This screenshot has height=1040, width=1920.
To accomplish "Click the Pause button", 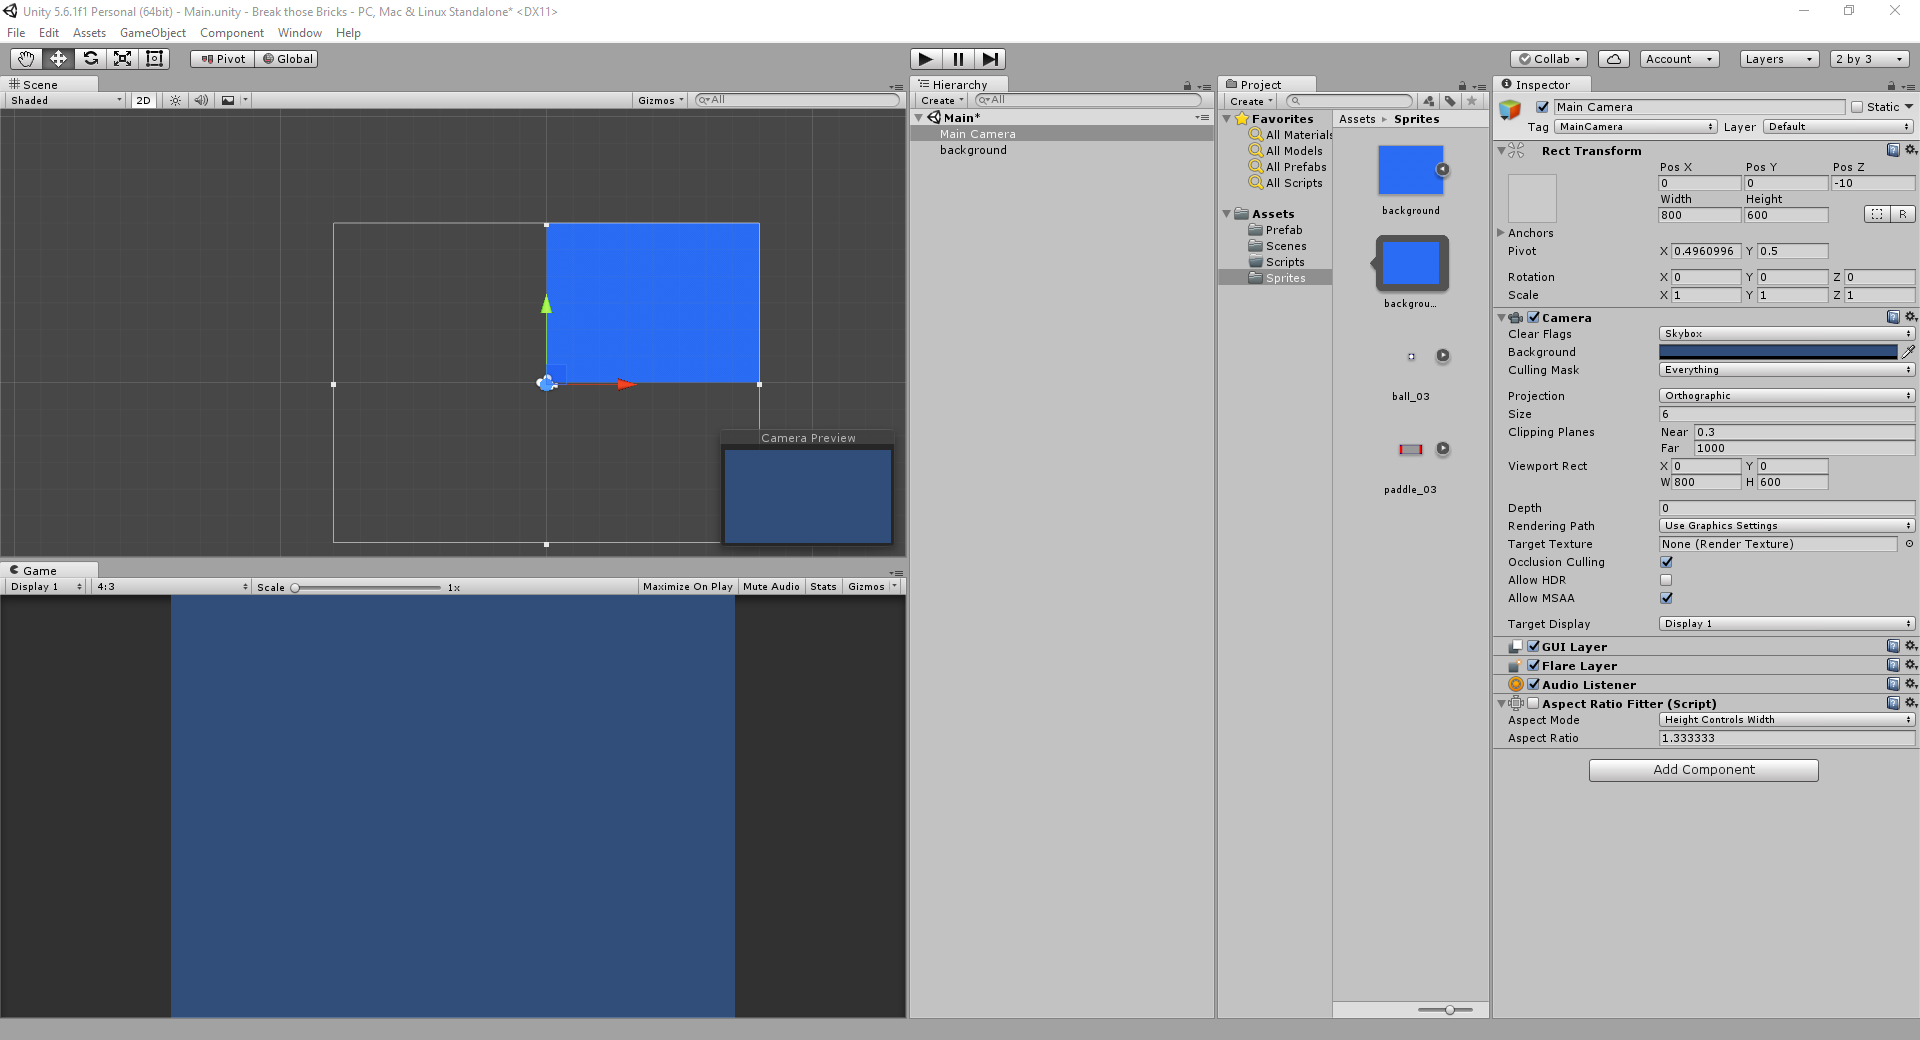I will click(x=958, y=59).
